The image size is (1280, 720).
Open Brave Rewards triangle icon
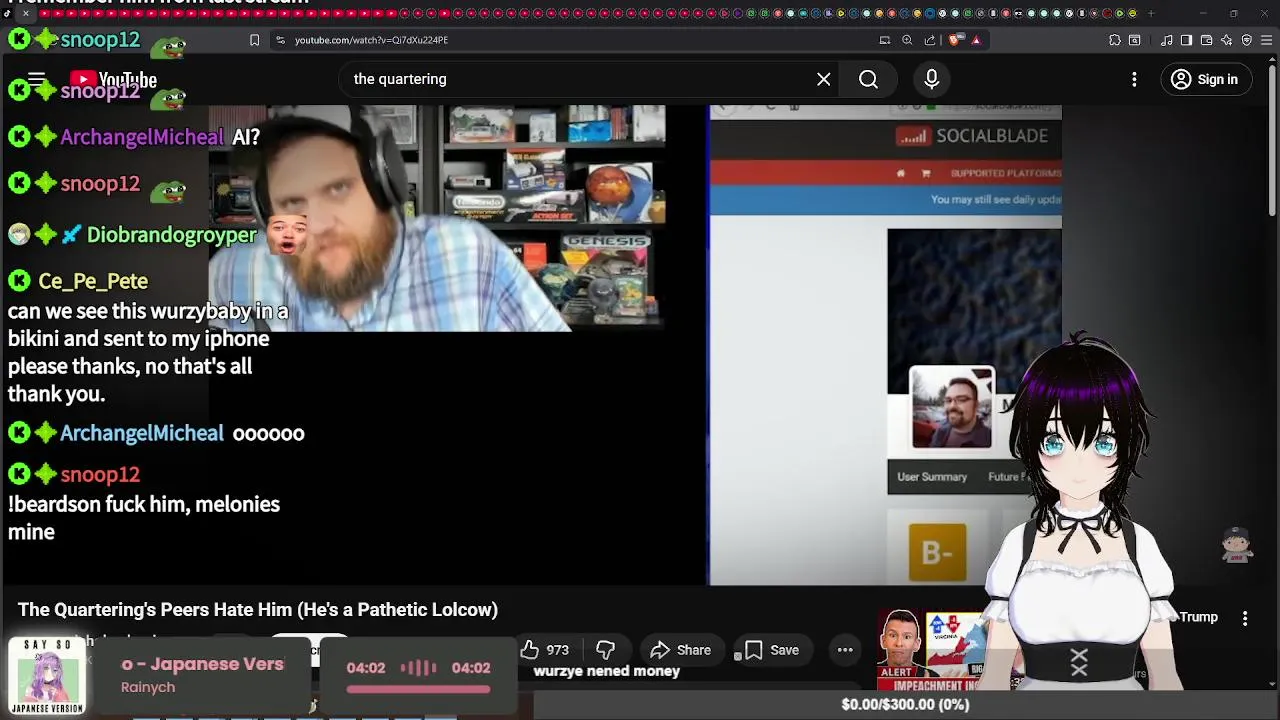point(976,40)
